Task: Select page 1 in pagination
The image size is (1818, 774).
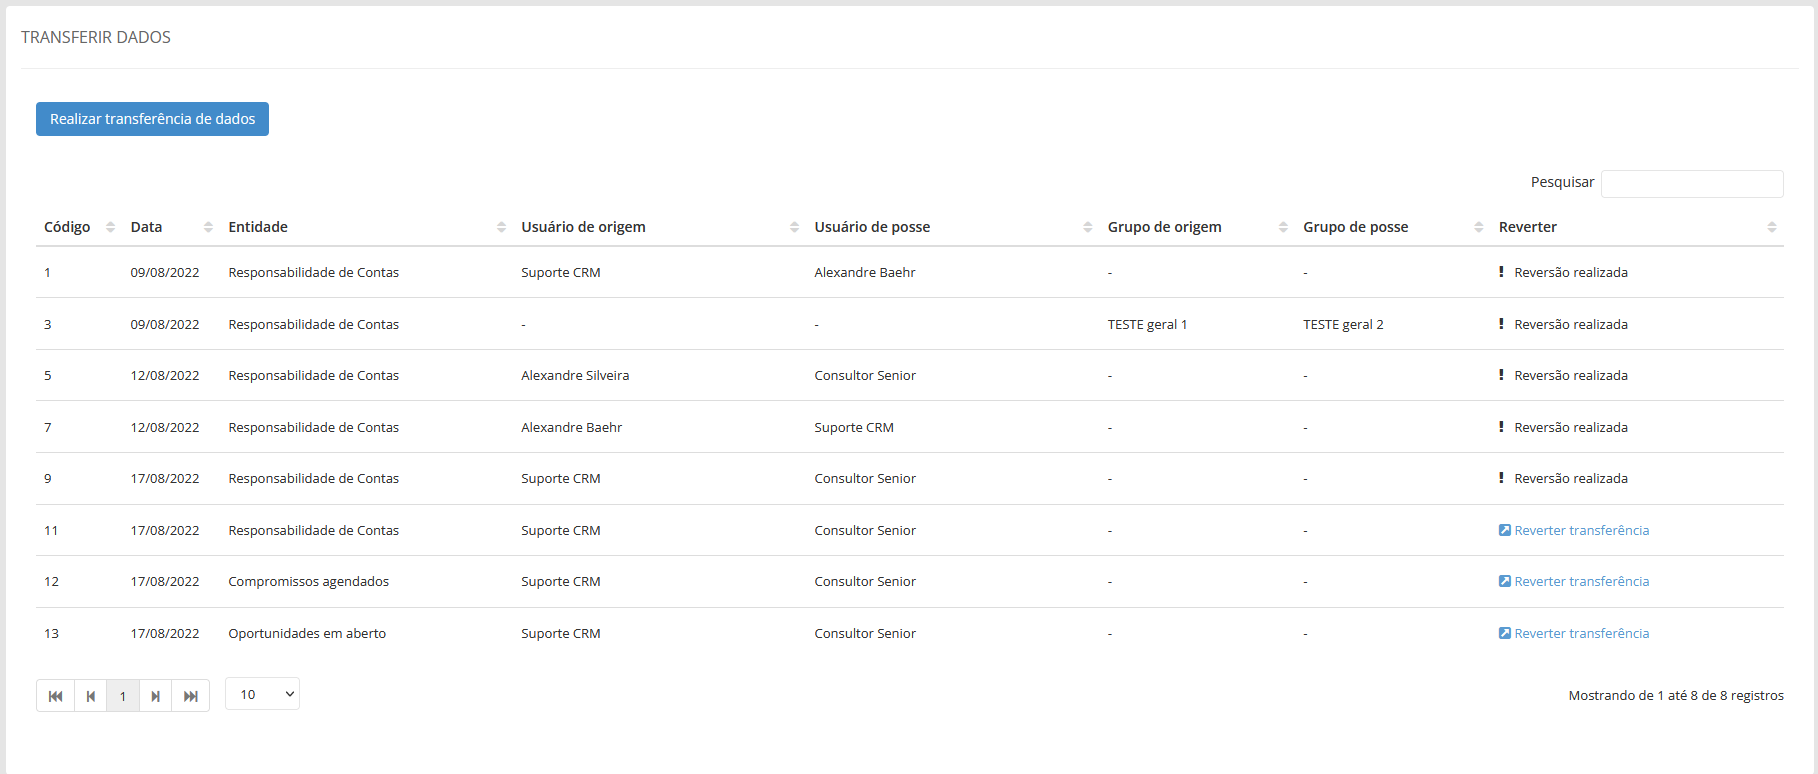Action: pos(123,696)
